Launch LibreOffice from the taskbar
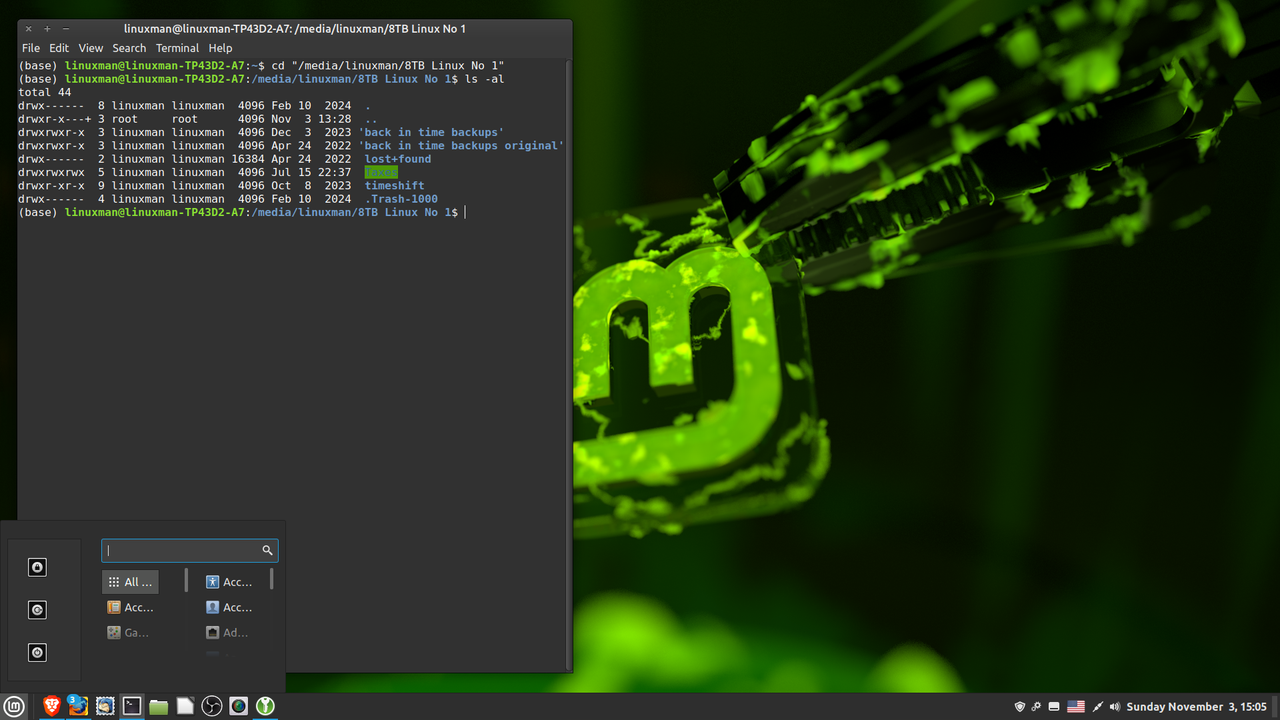 (x=185, y=706)
